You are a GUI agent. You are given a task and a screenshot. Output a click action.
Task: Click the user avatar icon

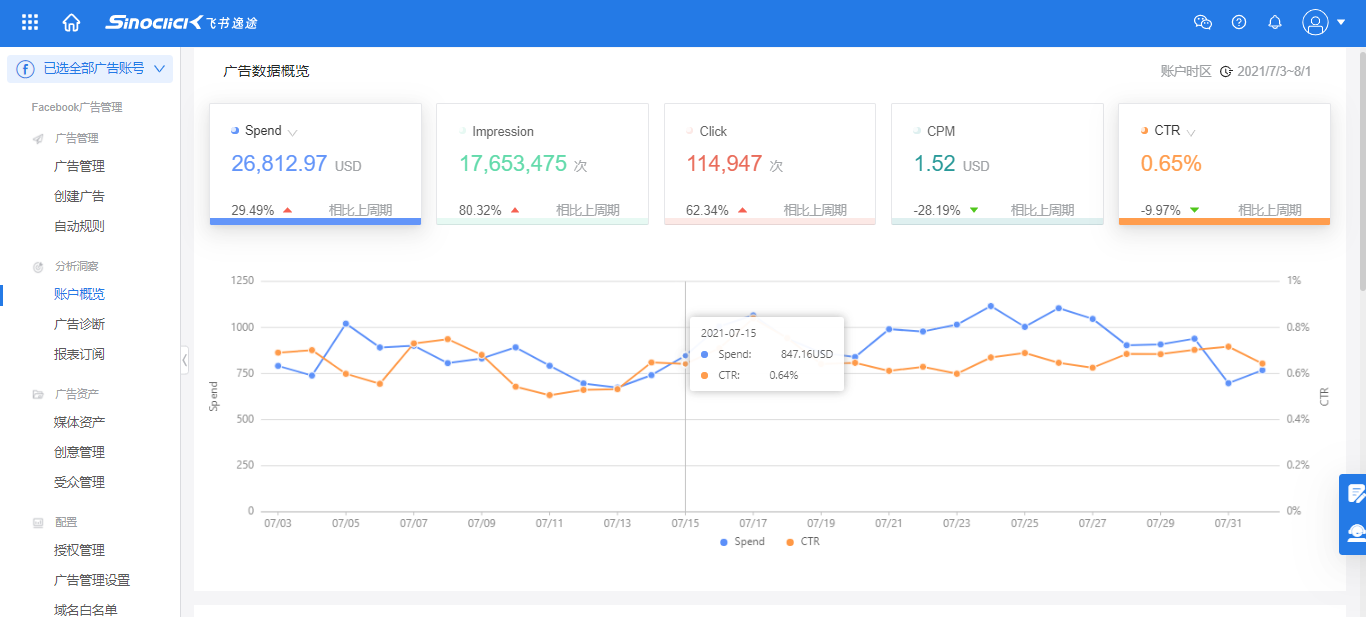pyautogui.click(x=1315, y=22)
